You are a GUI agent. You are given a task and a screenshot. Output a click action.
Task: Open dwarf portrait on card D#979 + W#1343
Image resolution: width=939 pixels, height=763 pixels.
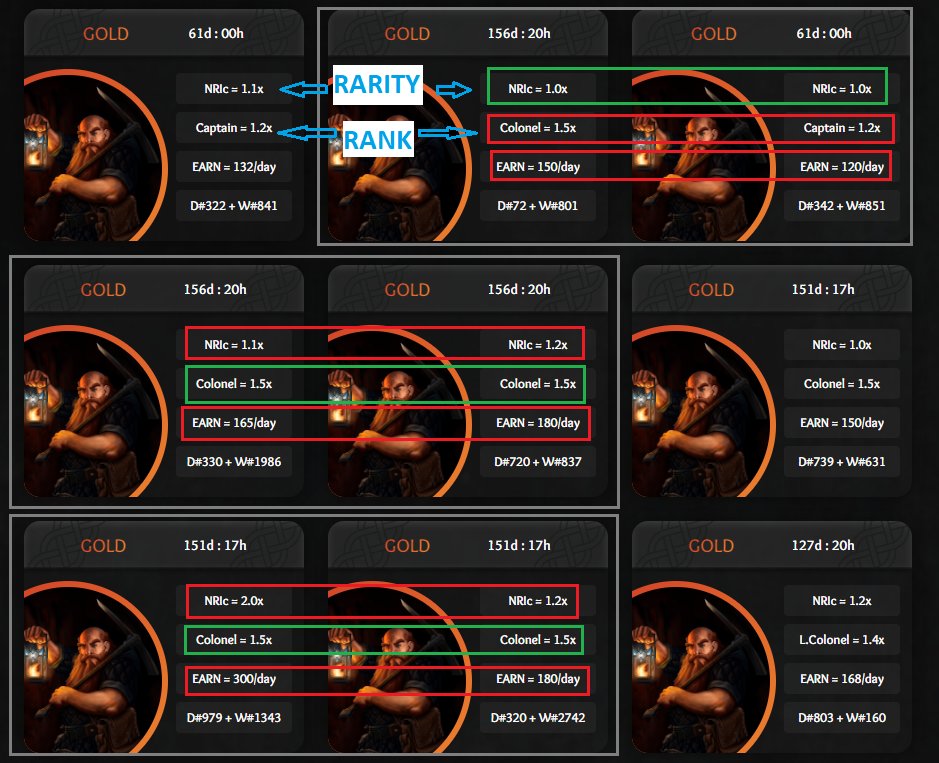pos(95,667)
